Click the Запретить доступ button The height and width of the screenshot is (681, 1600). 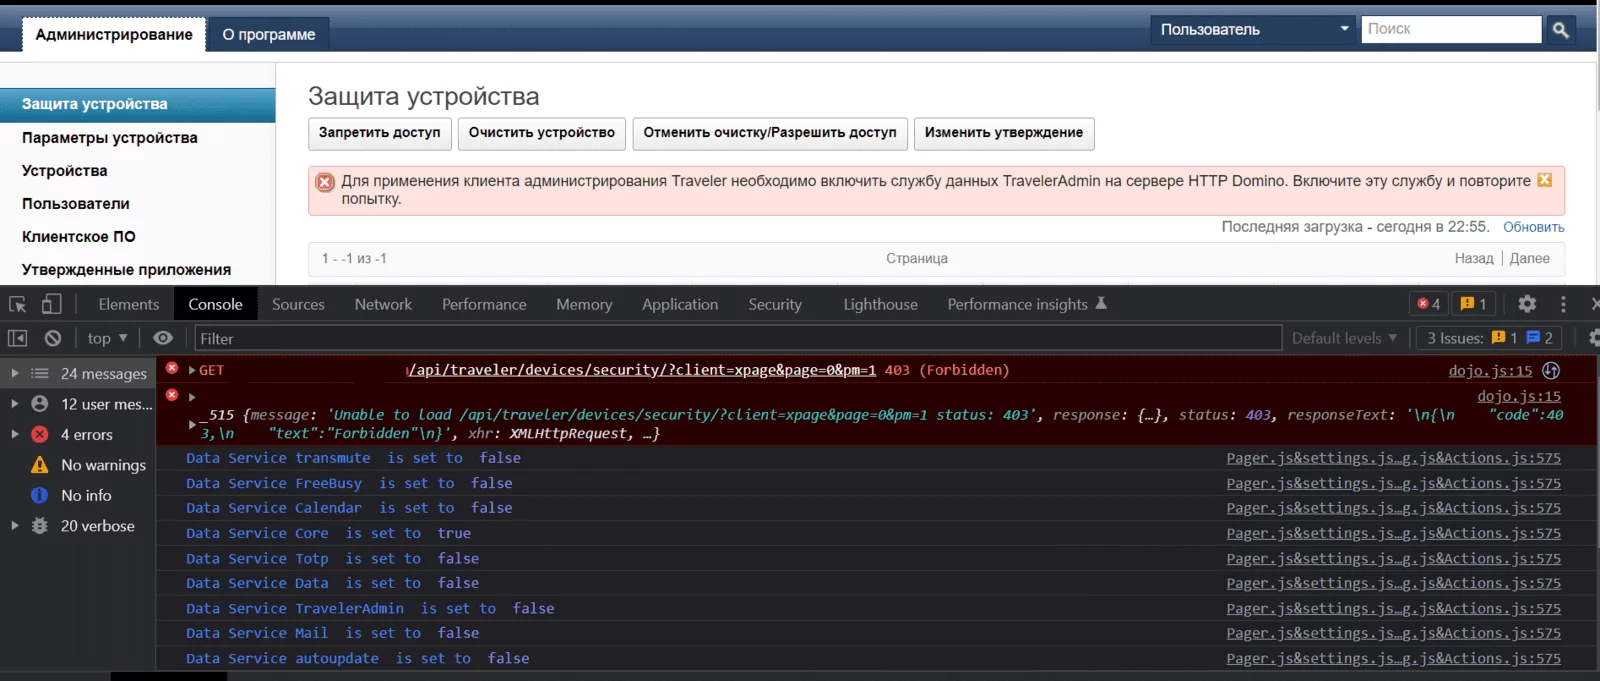379,133
